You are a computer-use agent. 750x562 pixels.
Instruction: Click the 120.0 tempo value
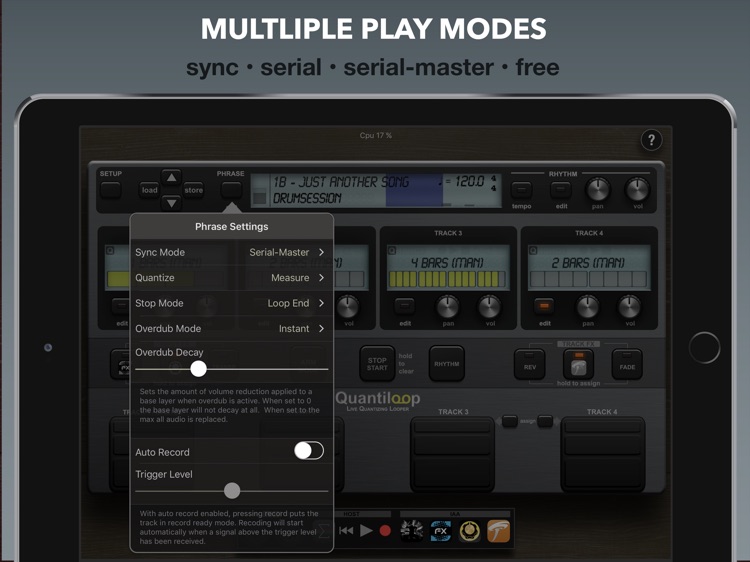[x=469, y=181]
